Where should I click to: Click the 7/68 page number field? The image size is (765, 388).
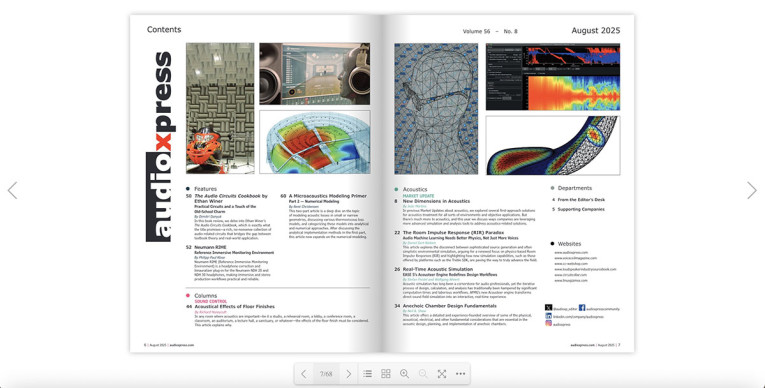click(x=326, y=374)
